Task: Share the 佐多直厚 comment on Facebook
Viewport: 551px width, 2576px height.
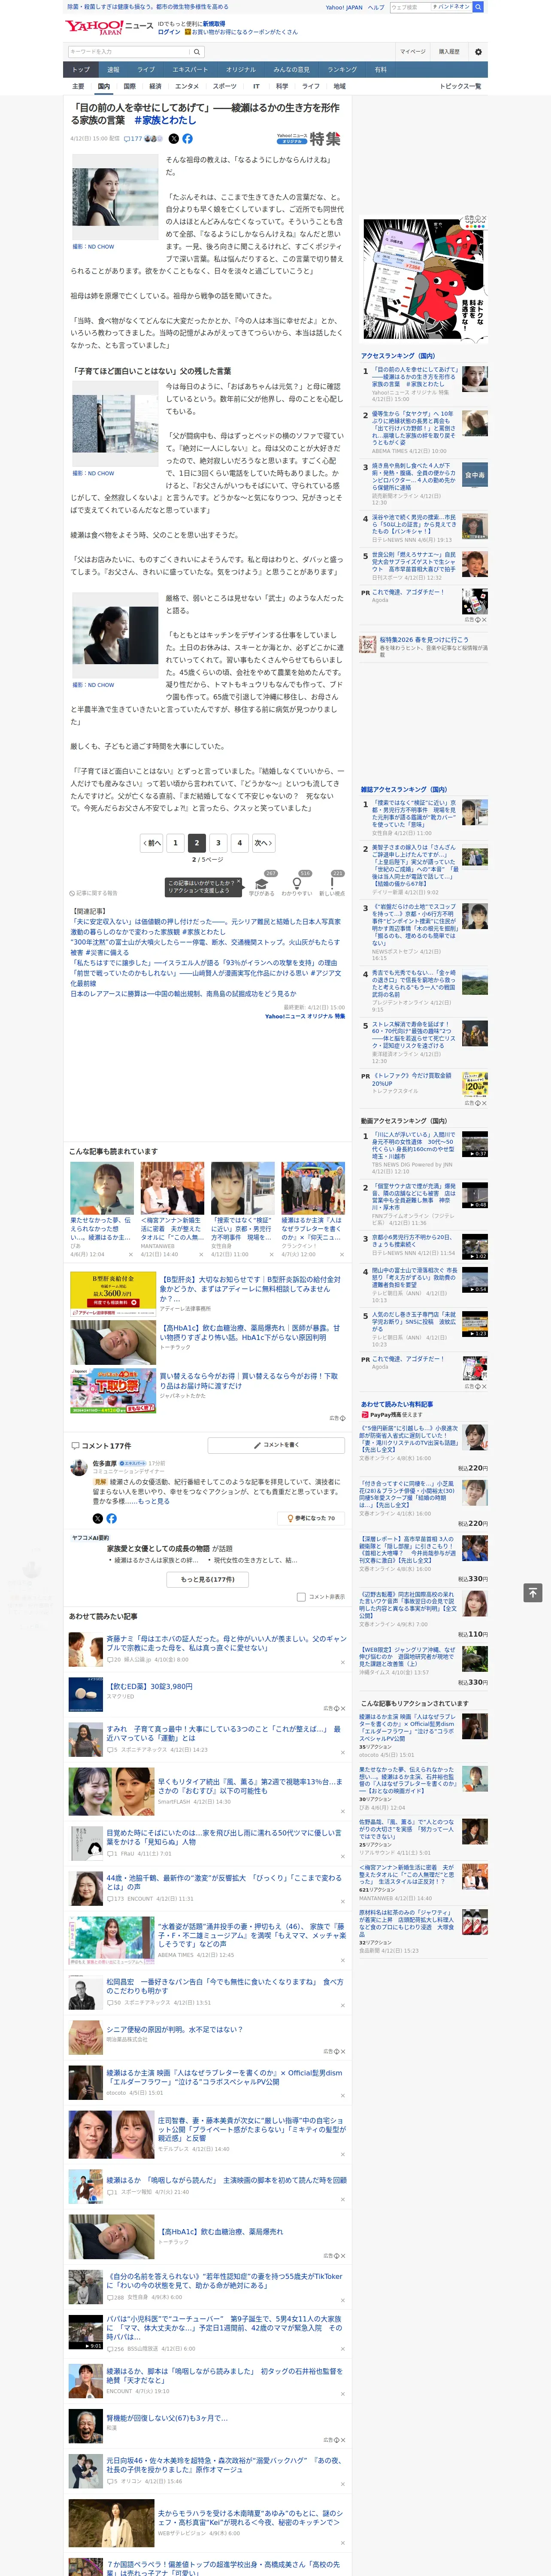Action: (x=111, y=1518)
